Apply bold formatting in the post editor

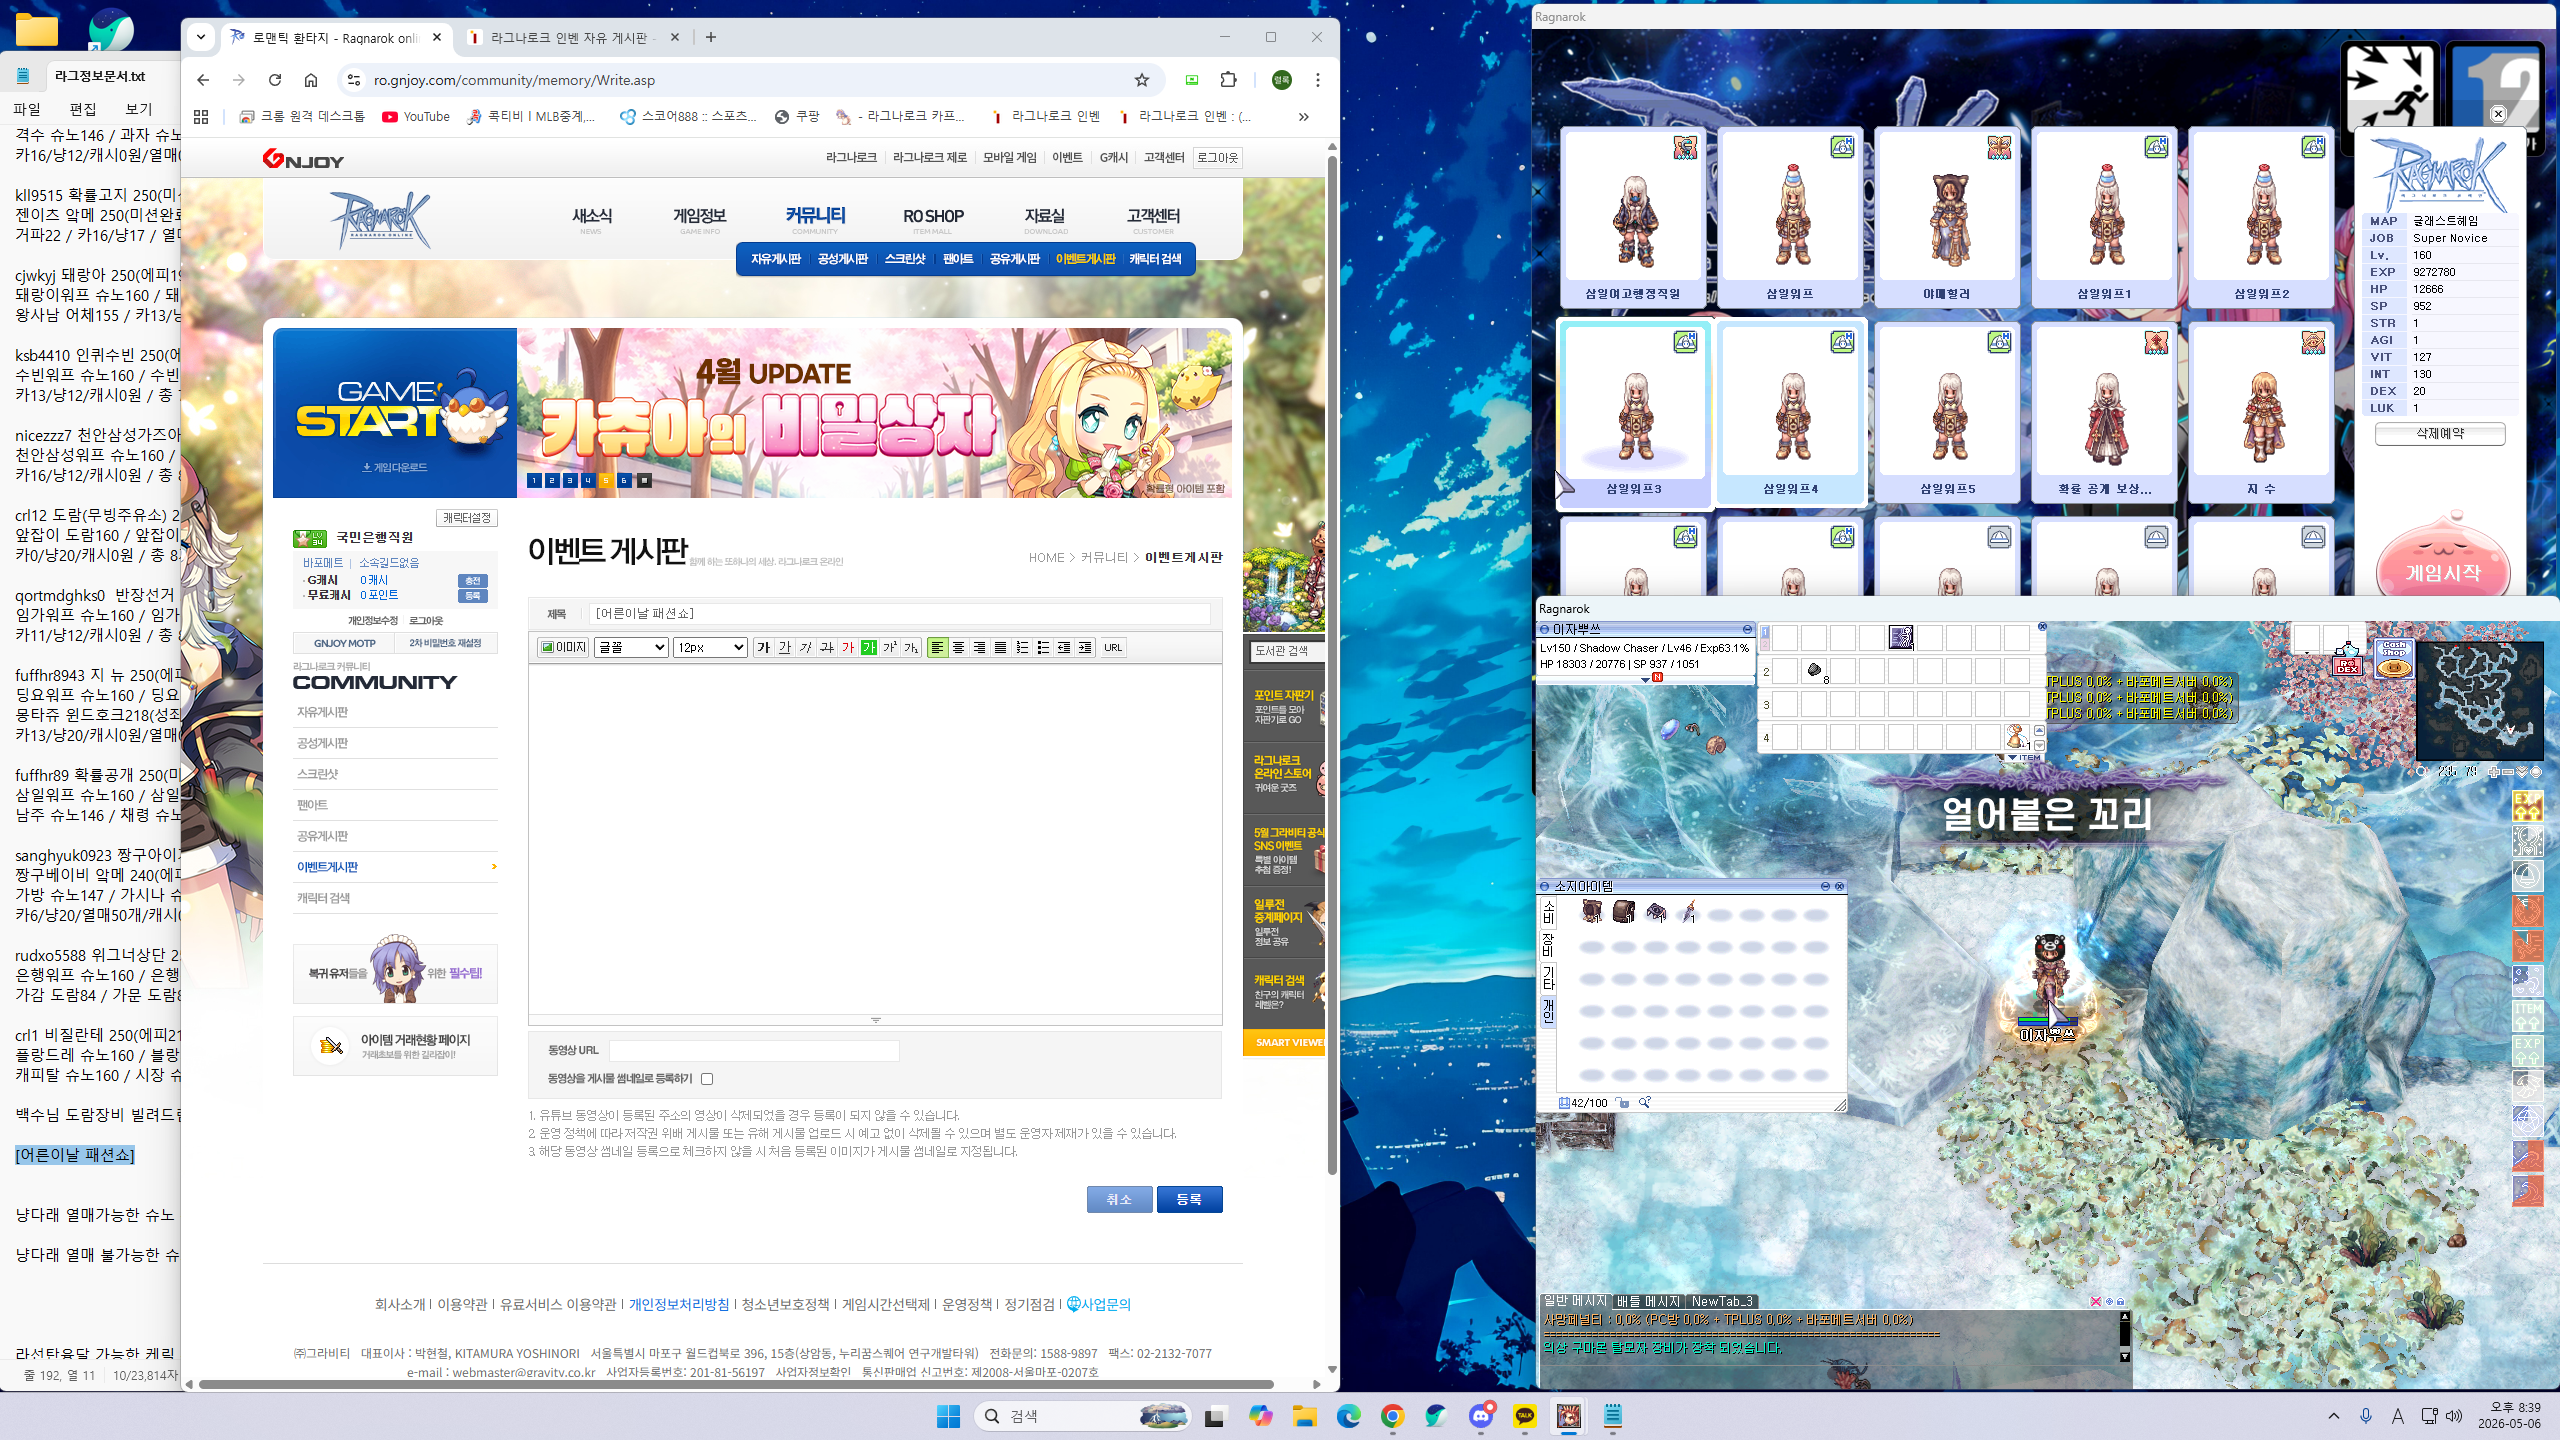pos(763,647)
